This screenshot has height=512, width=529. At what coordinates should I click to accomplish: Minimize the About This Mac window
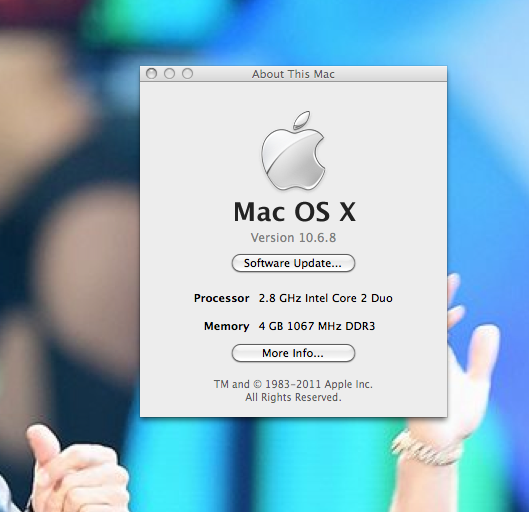pos(169,74)
